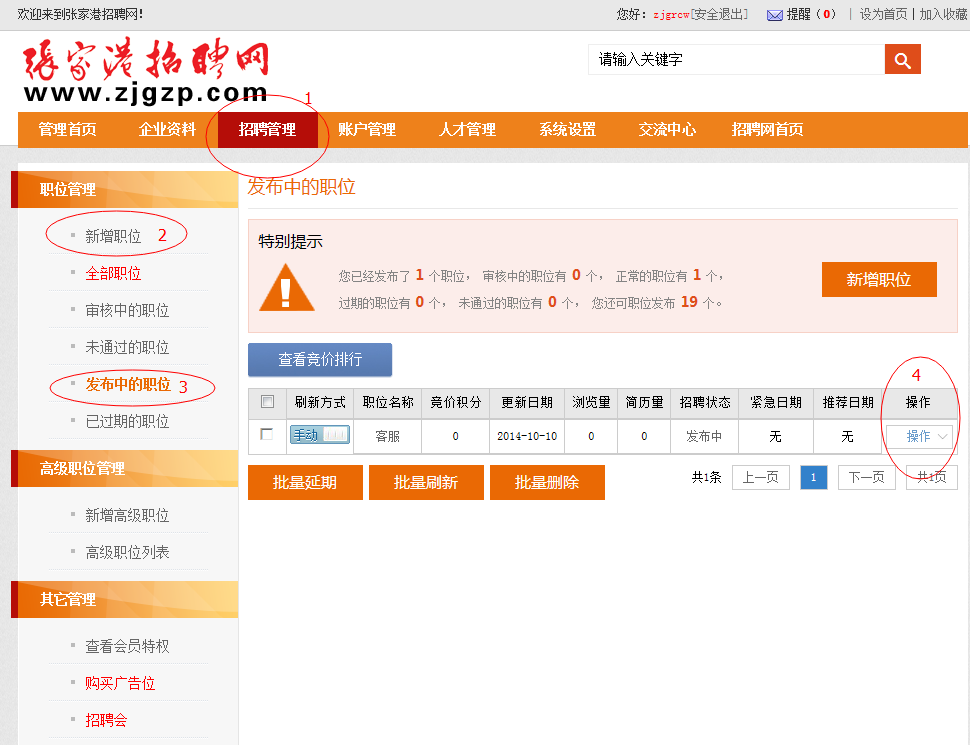Click the orange warning triangle icon
This screenshot has width=970, height=745.
[286, 288]
